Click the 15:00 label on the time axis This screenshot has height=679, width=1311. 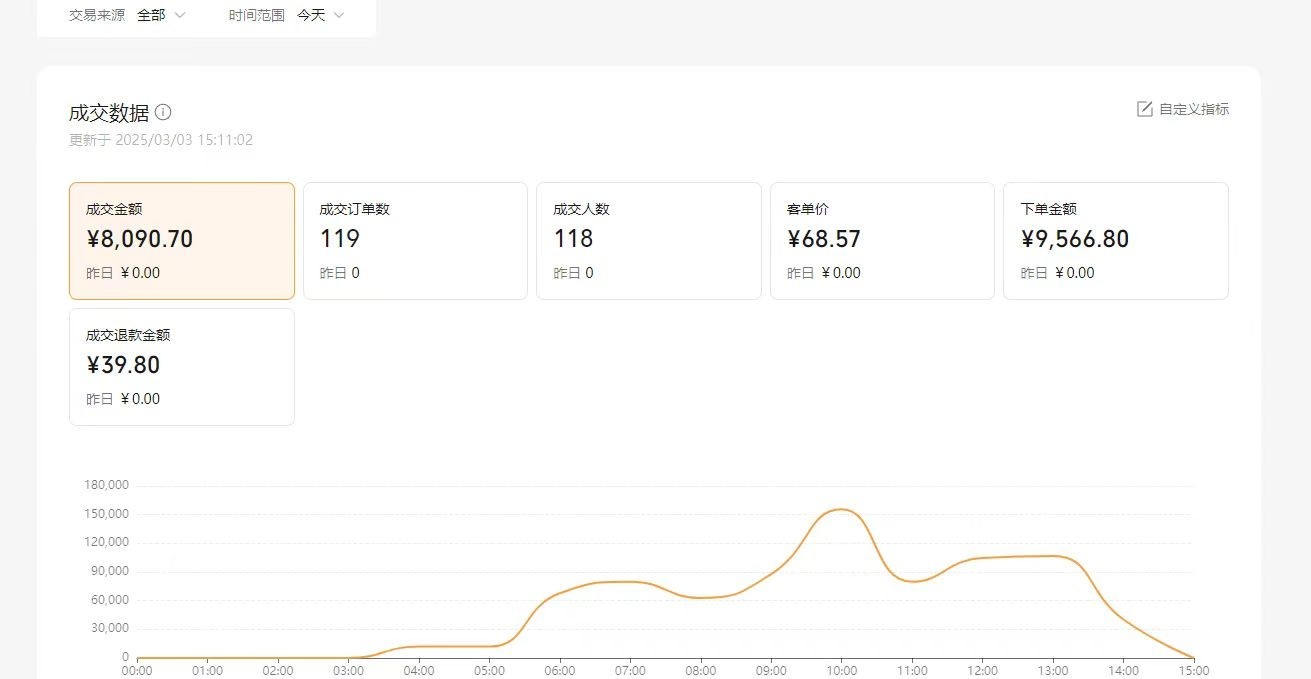(1193, 670)
